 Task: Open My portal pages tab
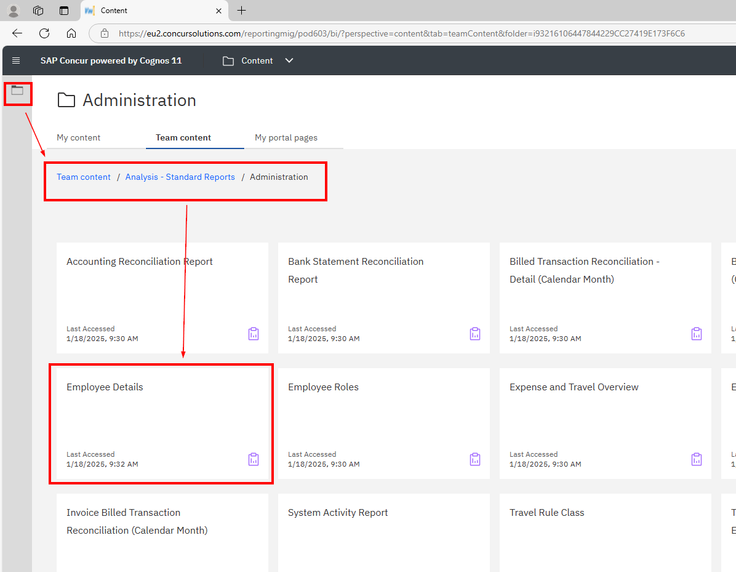click(x=286, y=137)
